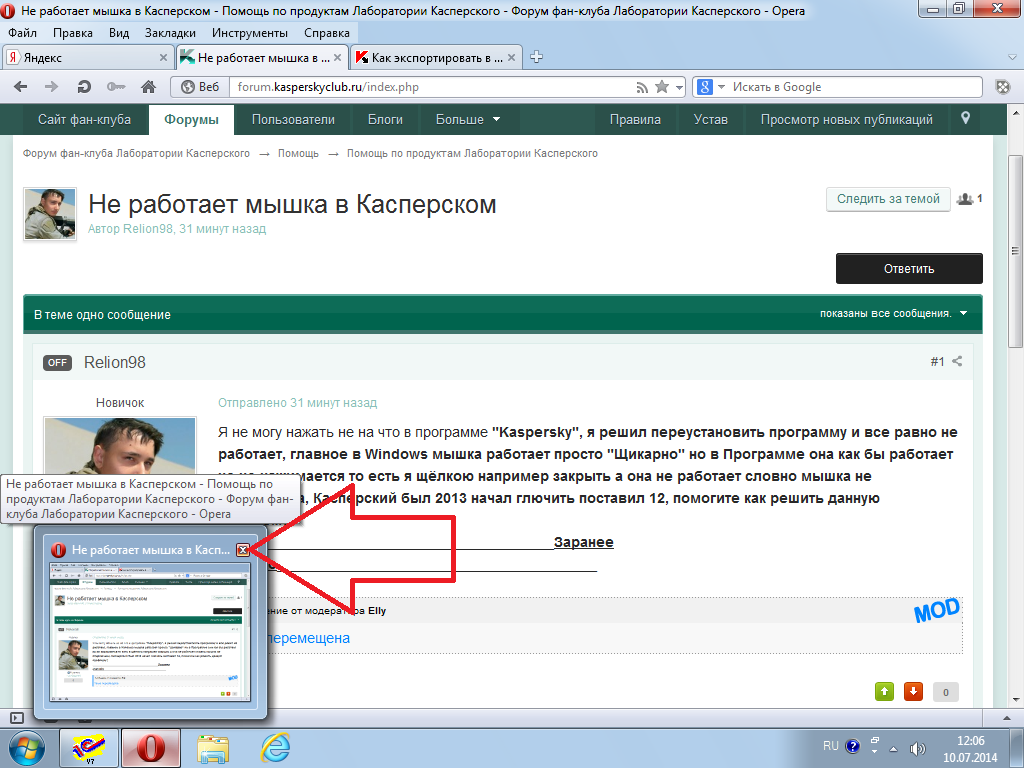Click inside the address bar URL field
Screen dimensions: 1024x768
coord(430,87)
